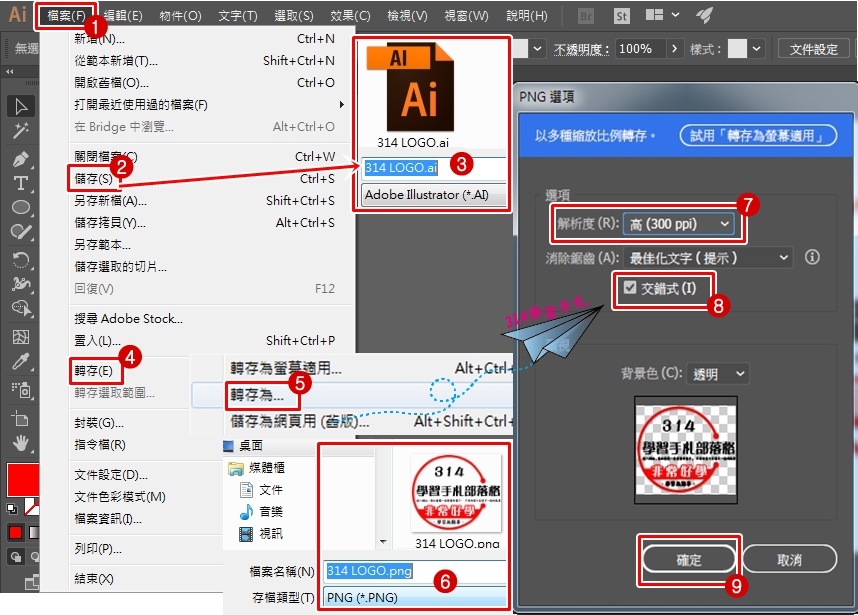Click the info icon beside anti-aliasing
858x615 pixels.
(x=813, y=257)
